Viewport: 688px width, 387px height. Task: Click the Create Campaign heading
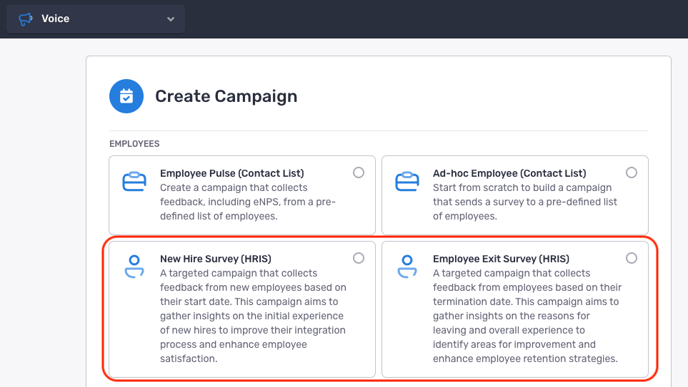click(226, 96)
